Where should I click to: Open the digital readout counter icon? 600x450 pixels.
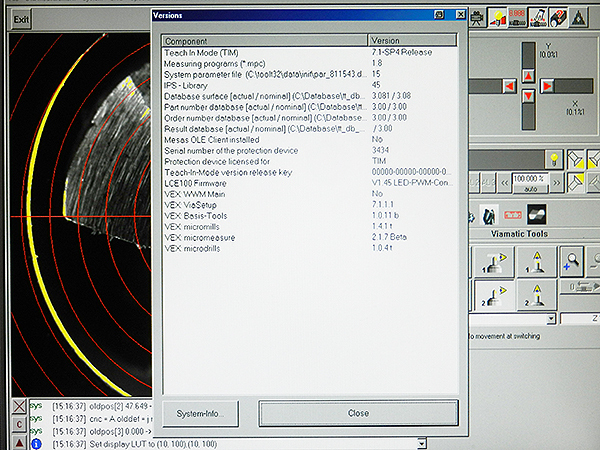tap(518, 16)
